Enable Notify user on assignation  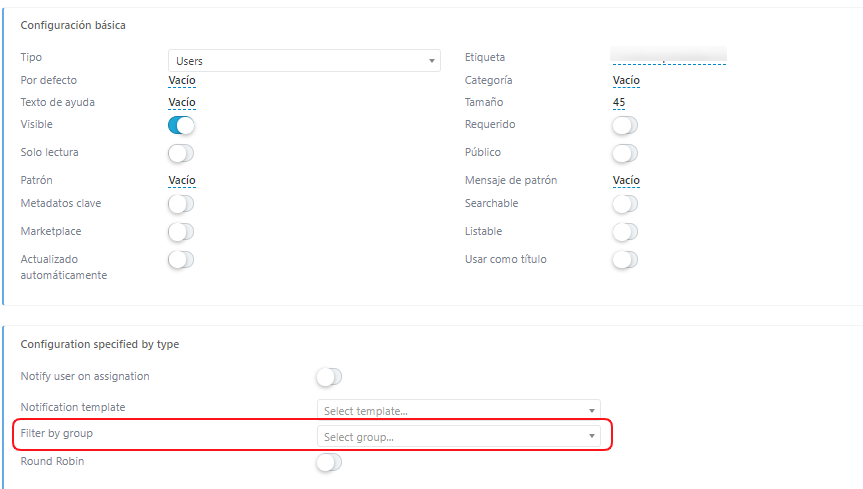click(x=329, y=377)
